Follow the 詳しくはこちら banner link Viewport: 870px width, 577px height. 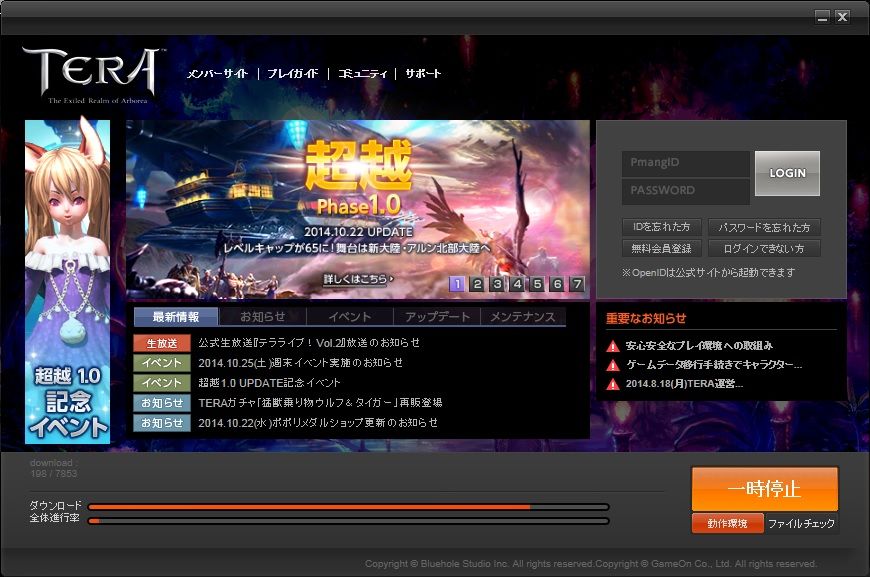pos(358,279)
